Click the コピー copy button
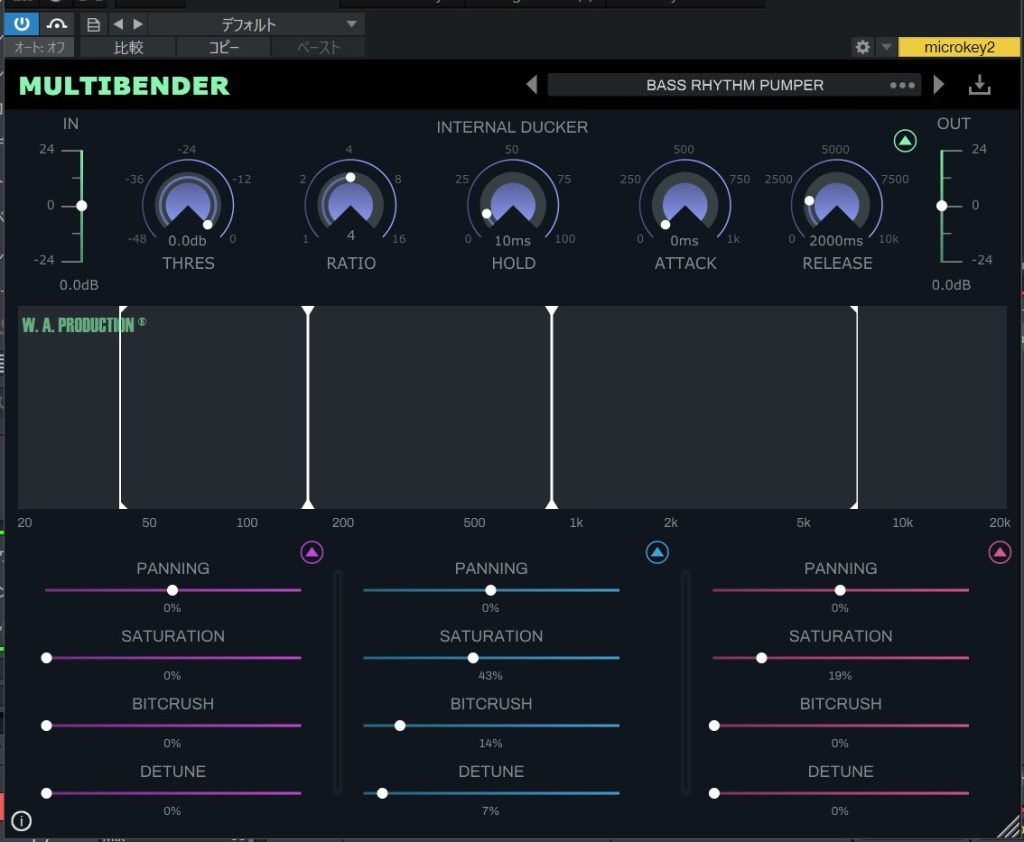 click(223, 47)
